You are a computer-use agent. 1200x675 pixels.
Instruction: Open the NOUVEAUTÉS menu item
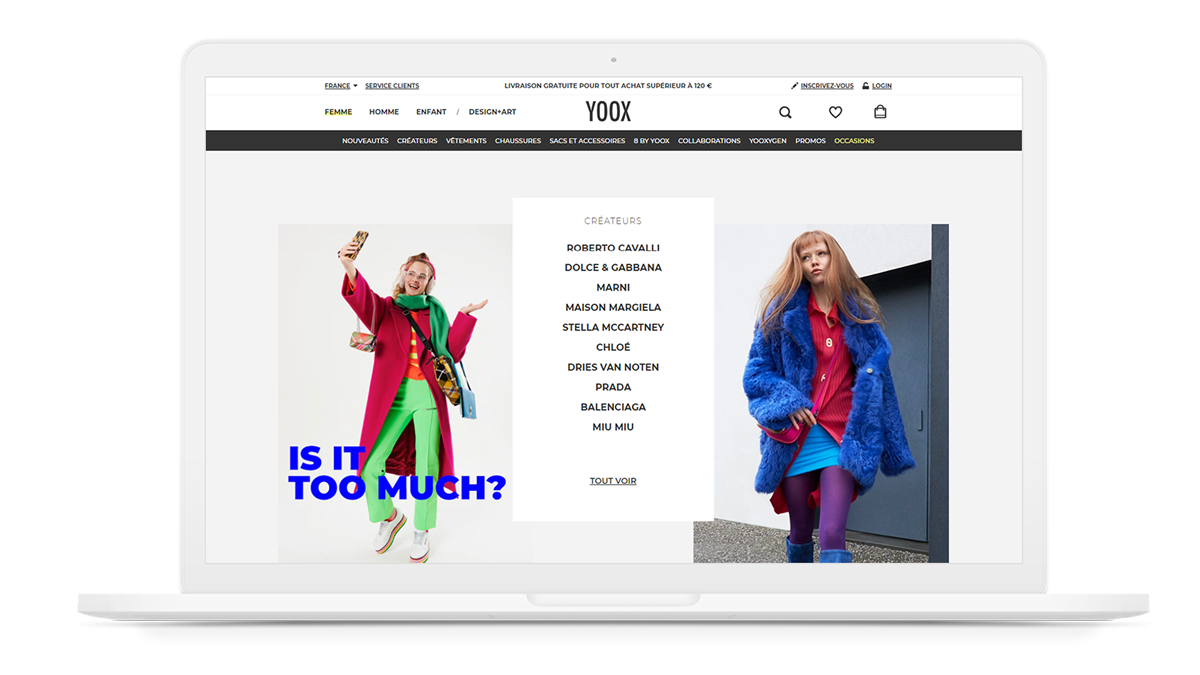point(365,140)
